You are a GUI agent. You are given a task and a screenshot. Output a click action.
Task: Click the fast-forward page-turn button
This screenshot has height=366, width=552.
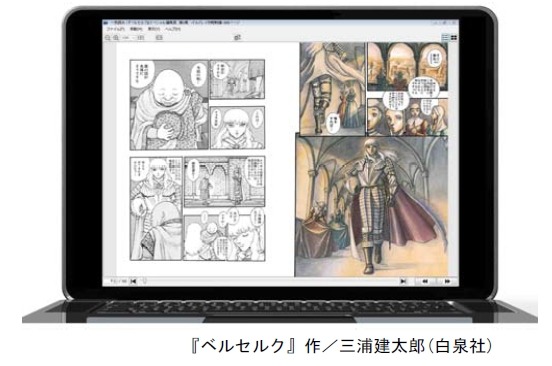(x=447, y=282)
